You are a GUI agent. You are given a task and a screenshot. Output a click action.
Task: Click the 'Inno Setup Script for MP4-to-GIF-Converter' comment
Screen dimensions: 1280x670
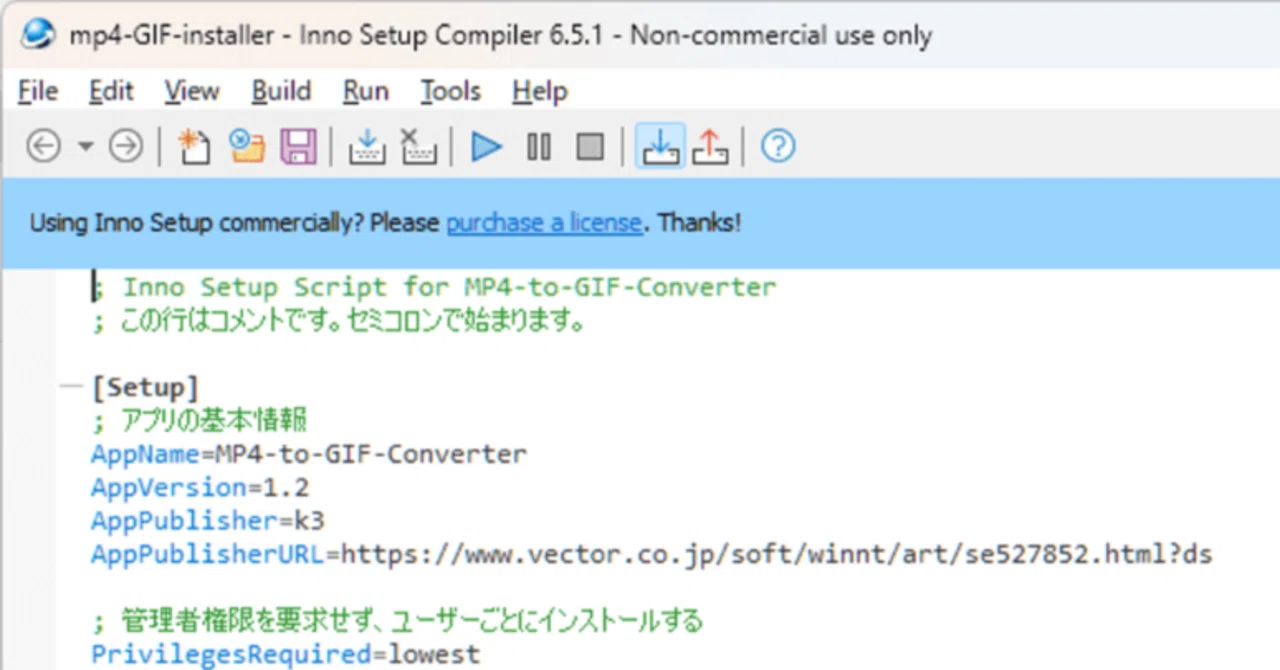pos(434,287)
